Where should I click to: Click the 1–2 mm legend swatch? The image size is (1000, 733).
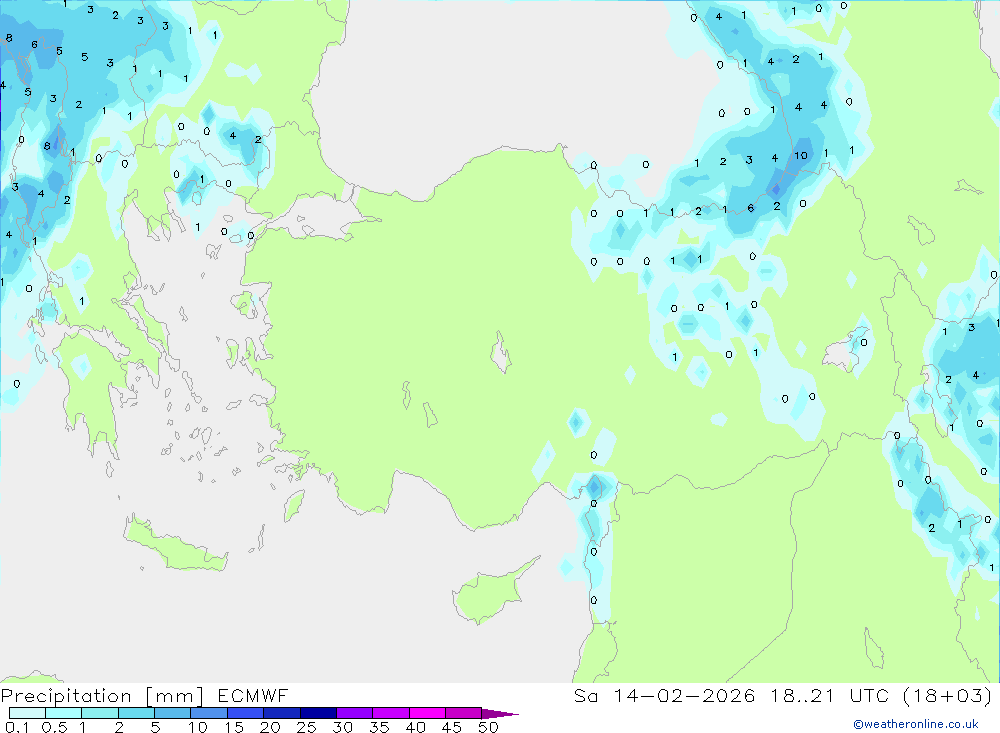coord(100,713)
